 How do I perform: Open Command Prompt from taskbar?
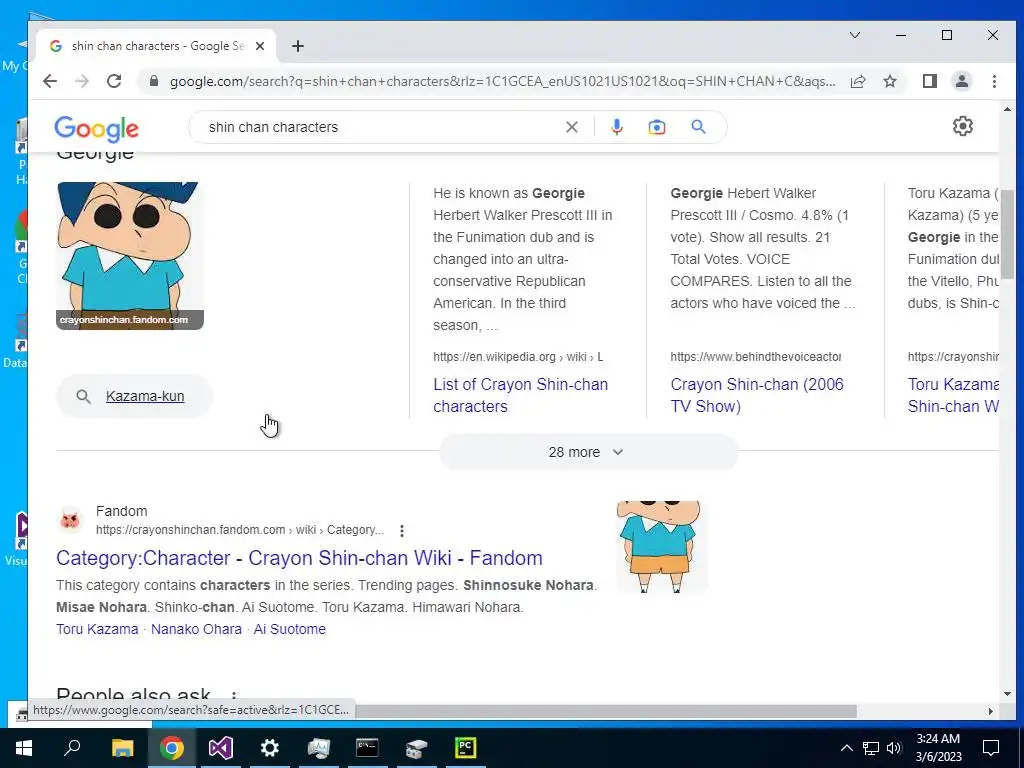tap(367, 748)
